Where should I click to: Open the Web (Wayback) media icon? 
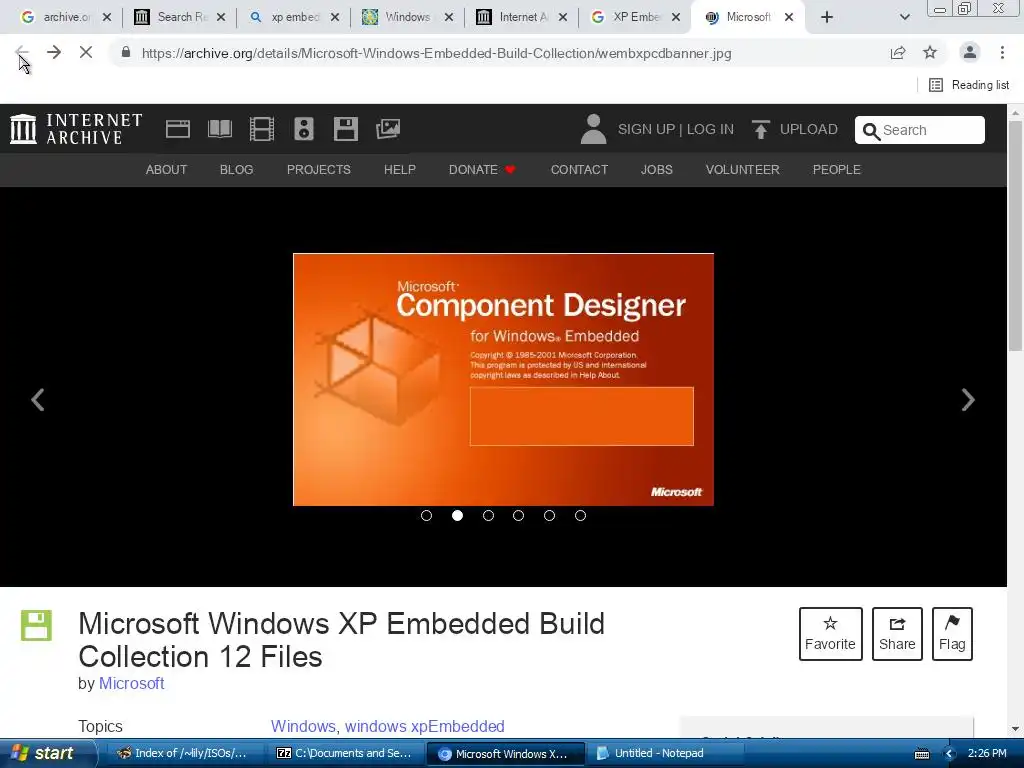tap(178, 129)
